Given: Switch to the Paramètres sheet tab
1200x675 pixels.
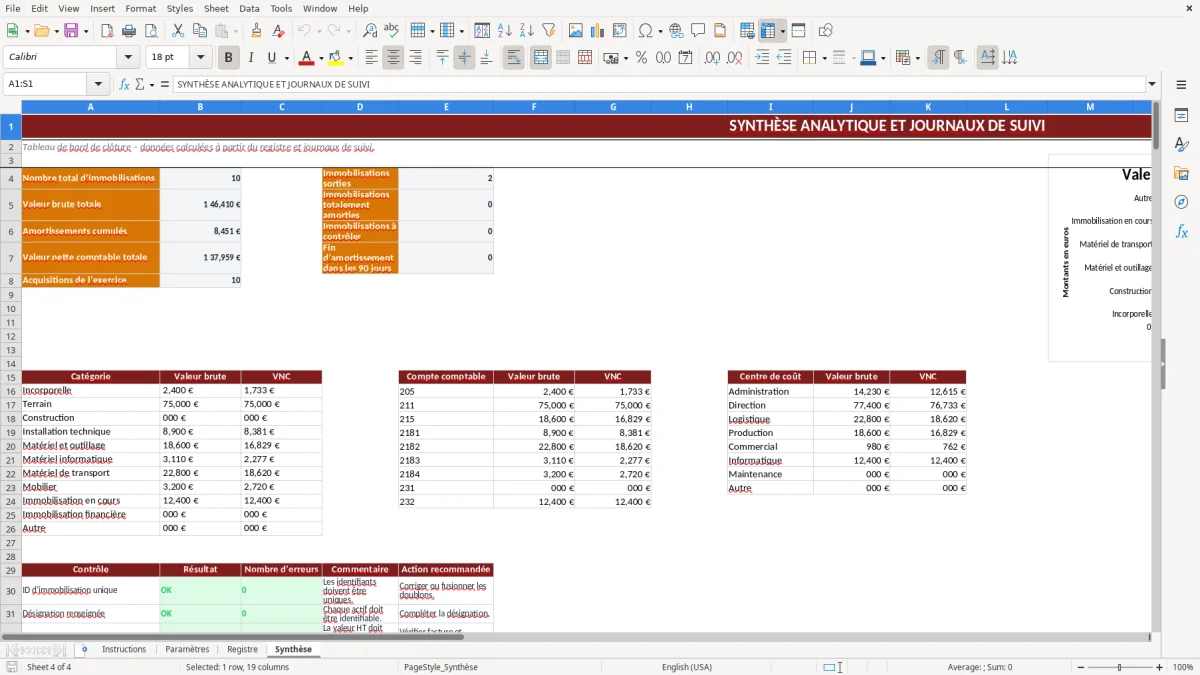Looking at the screenshot, I should coord(187,649).
